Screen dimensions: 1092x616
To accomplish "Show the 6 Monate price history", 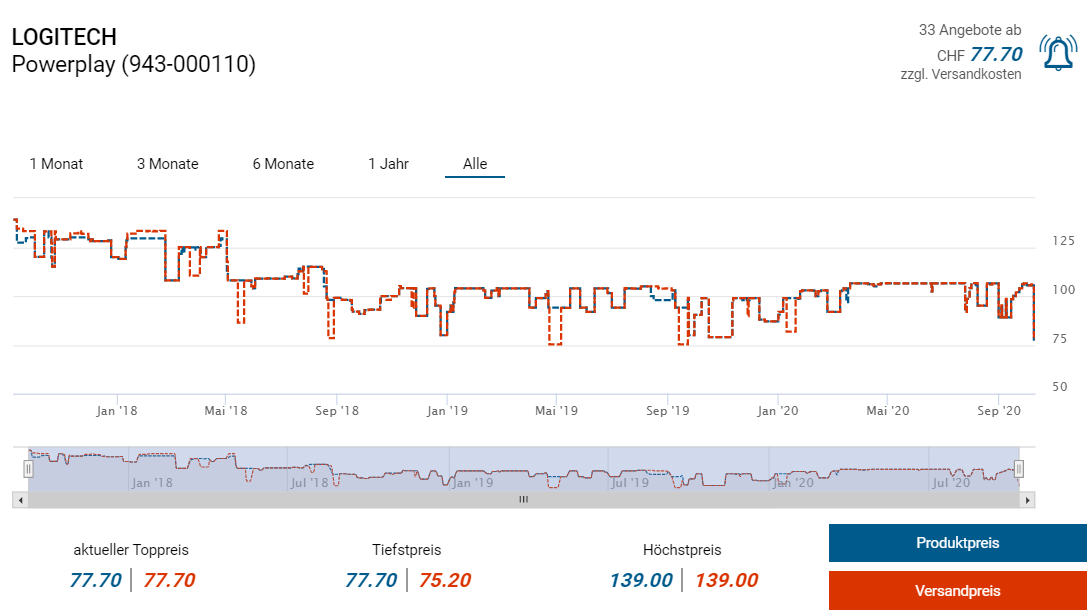I will tap(283, 164).
